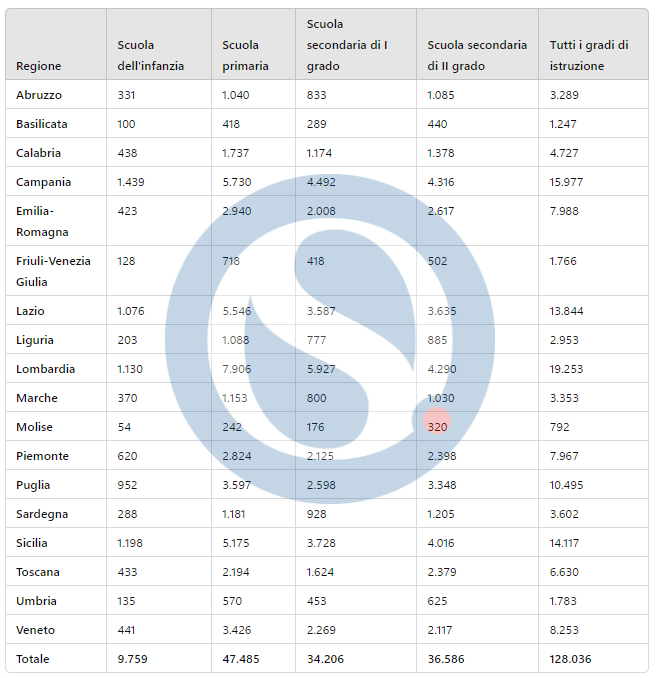Select the Totale row label
The image size is (659, 678).
(33, 659)
